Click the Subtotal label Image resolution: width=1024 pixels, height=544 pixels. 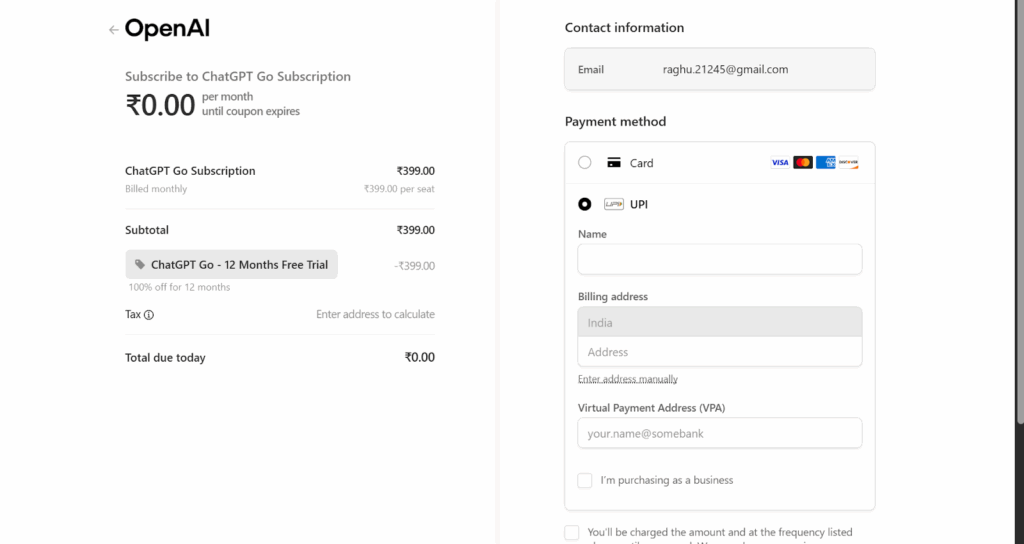(147, 230)
